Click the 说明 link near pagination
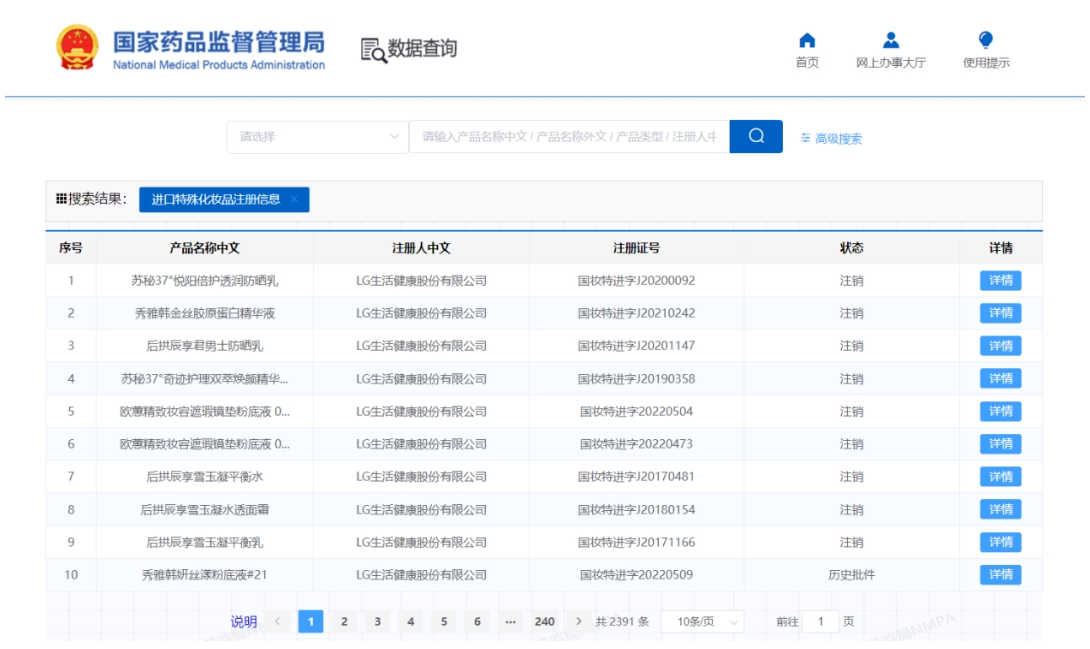 pyautogui.click(x=244, y=622)
